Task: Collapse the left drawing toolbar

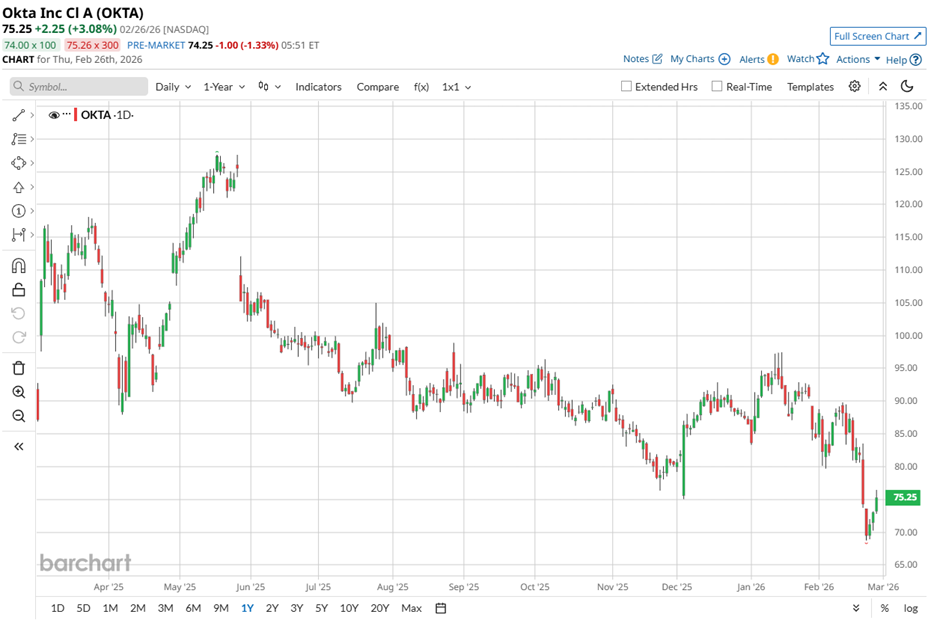Action: [18, 447]
